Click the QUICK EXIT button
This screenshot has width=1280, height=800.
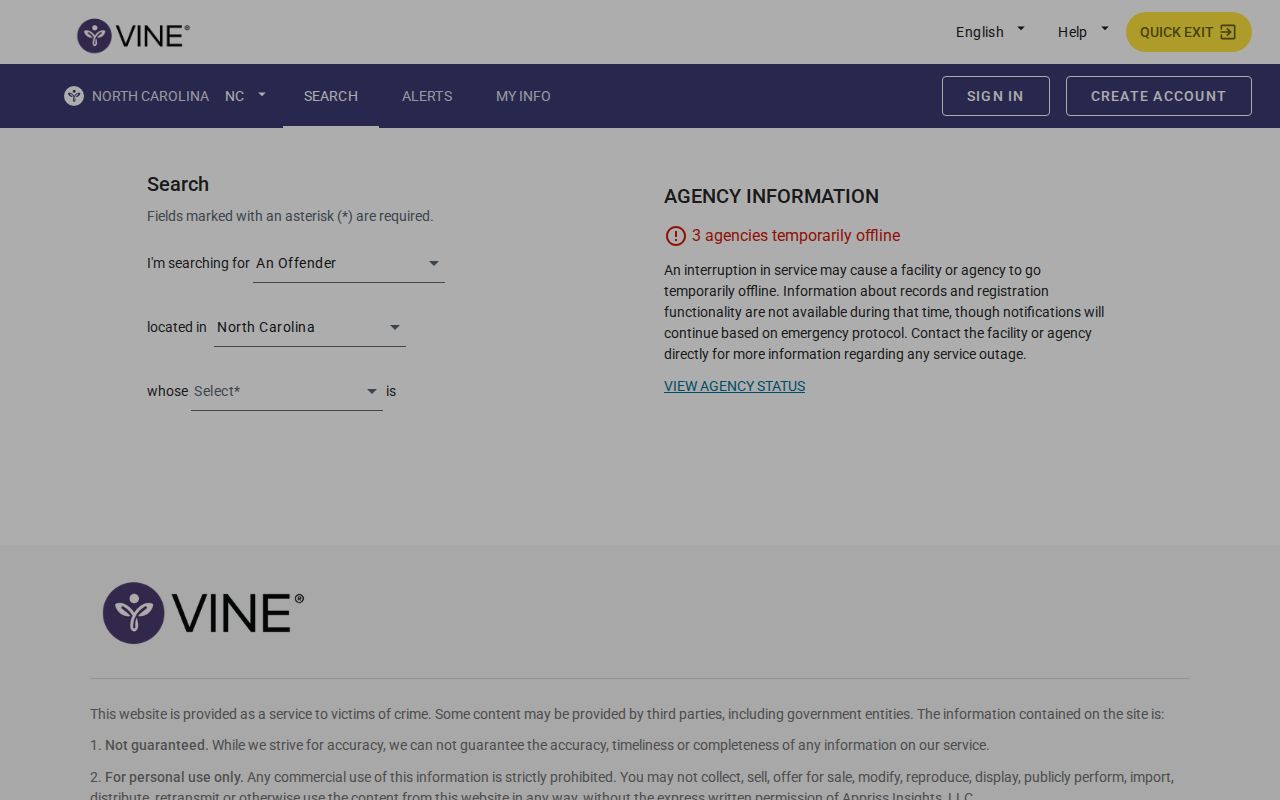click(x=1189, y=32)
